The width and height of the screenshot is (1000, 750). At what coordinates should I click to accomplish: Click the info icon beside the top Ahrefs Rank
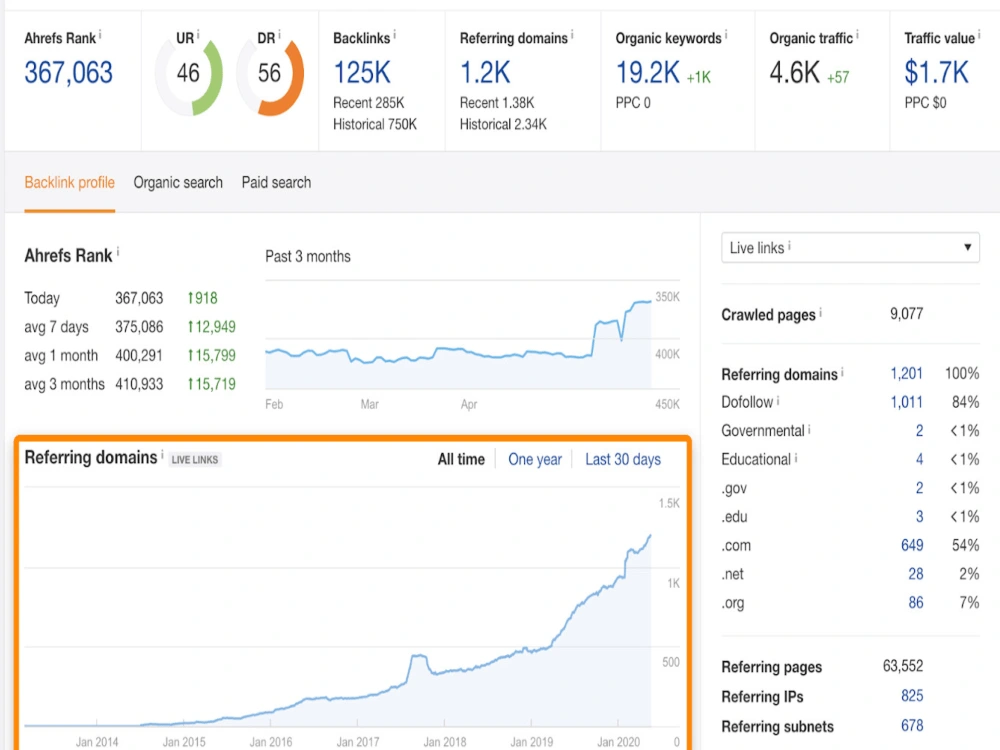(x=100, y=34)
